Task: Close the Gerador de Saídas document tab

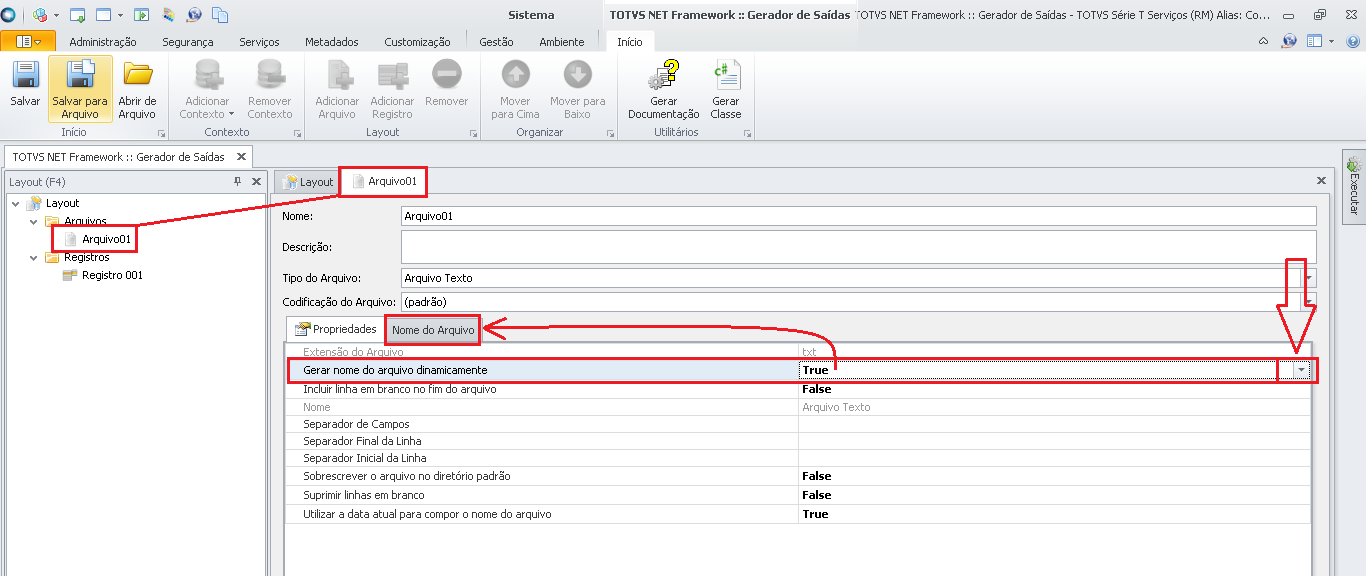Action: [x=241, y=157]
